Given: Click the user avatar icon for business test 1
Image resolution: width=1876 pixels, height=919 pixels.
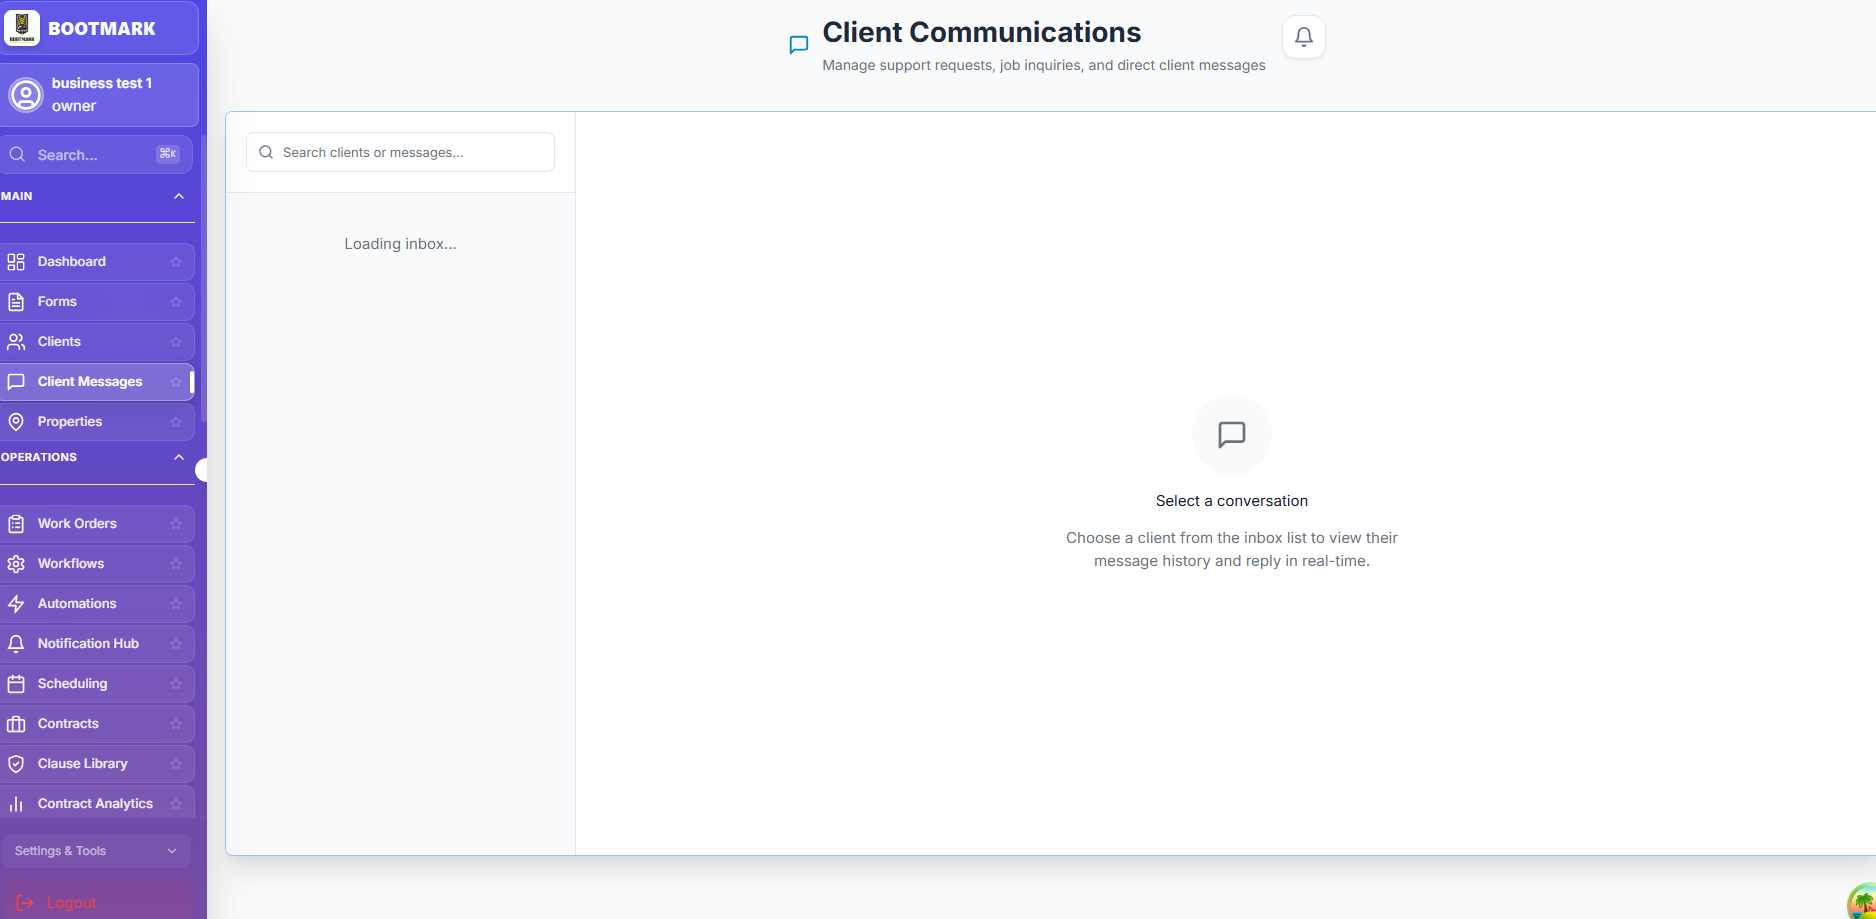Looking at the screenshot, I should pyautogui.click(x=26, y=95).
